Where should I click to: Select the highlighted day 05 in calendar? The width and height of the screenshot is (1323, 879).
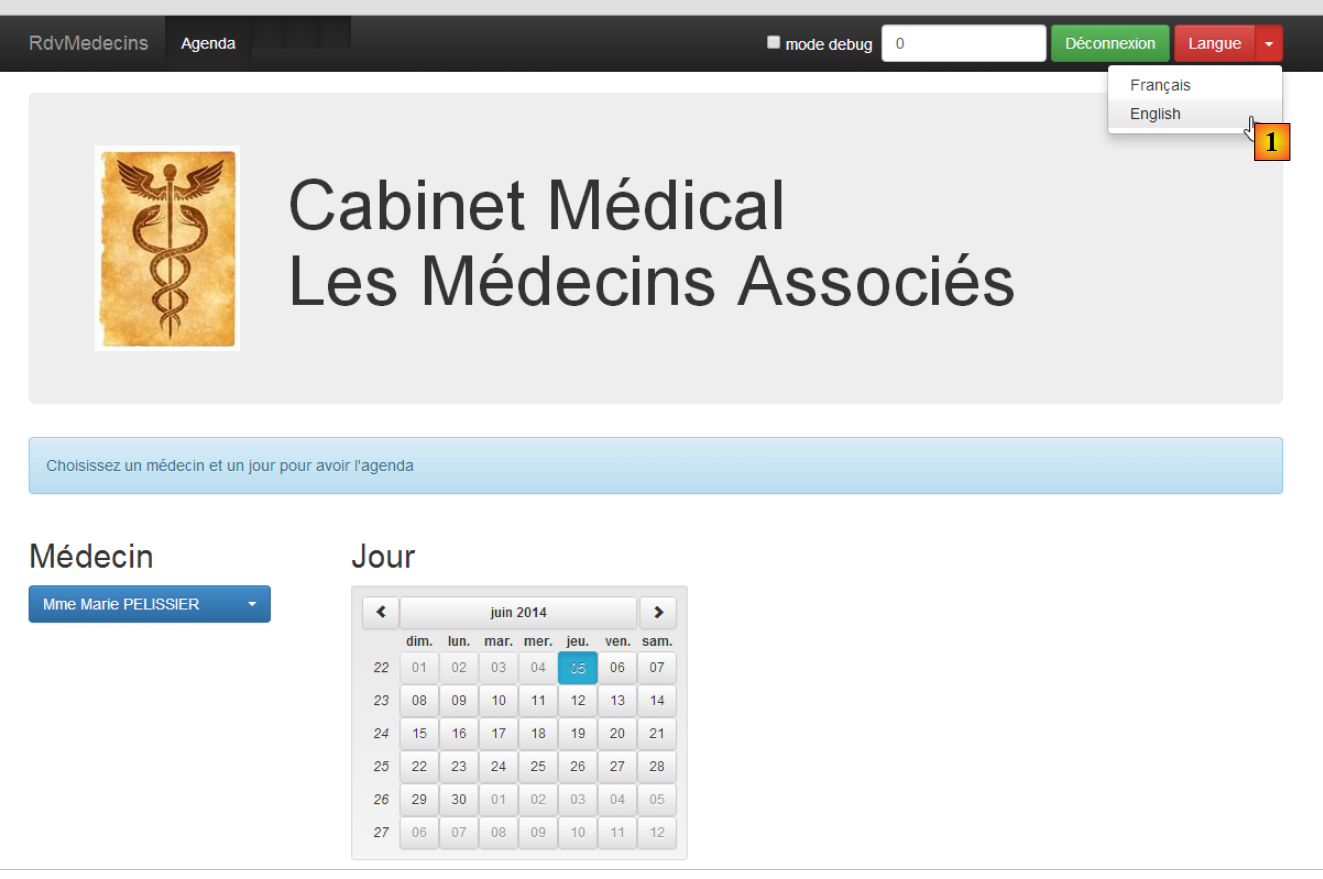pos(578,668)
